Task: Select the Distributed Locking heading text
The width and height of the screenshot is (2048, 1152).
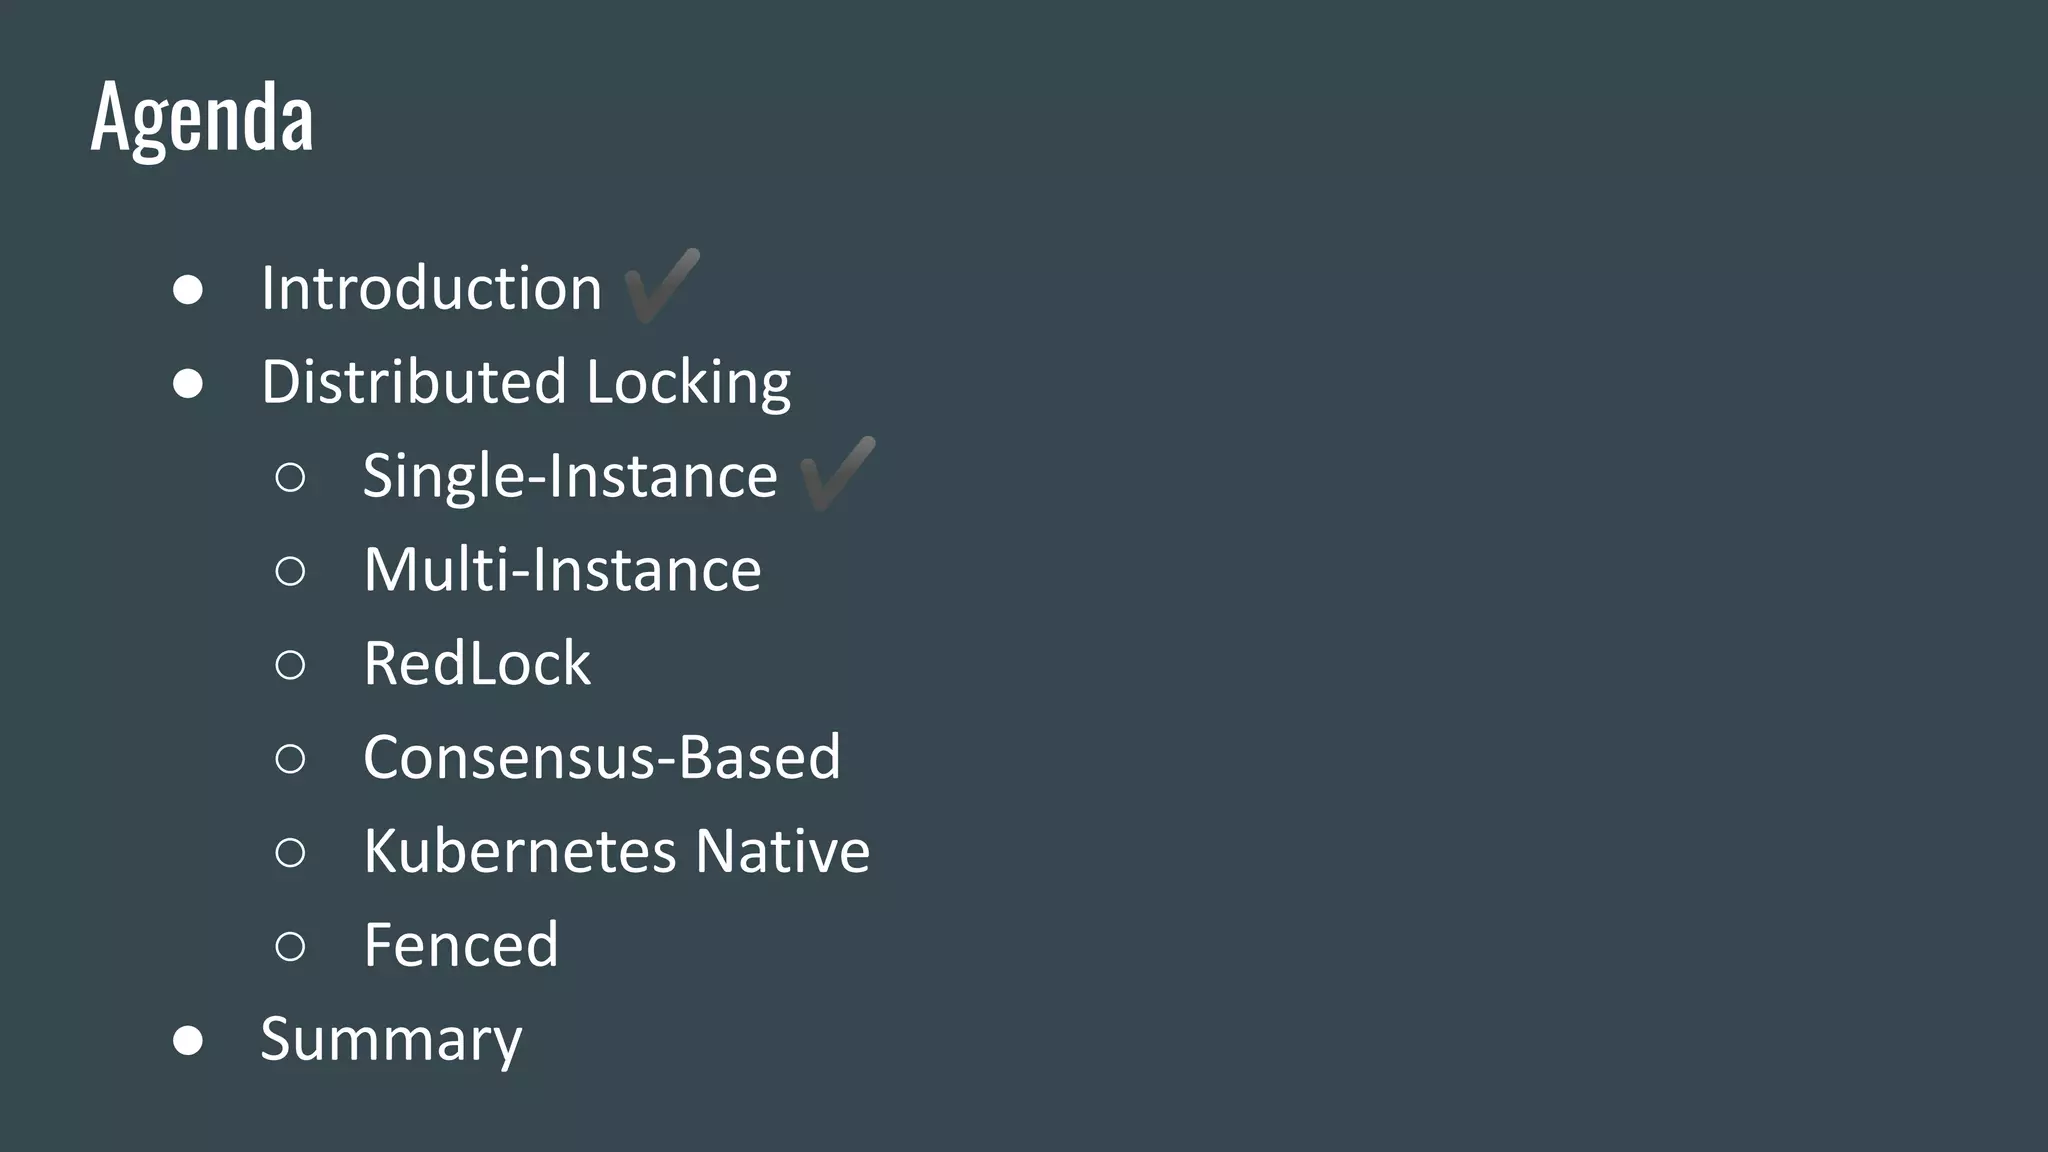Action: click(526, 382)
